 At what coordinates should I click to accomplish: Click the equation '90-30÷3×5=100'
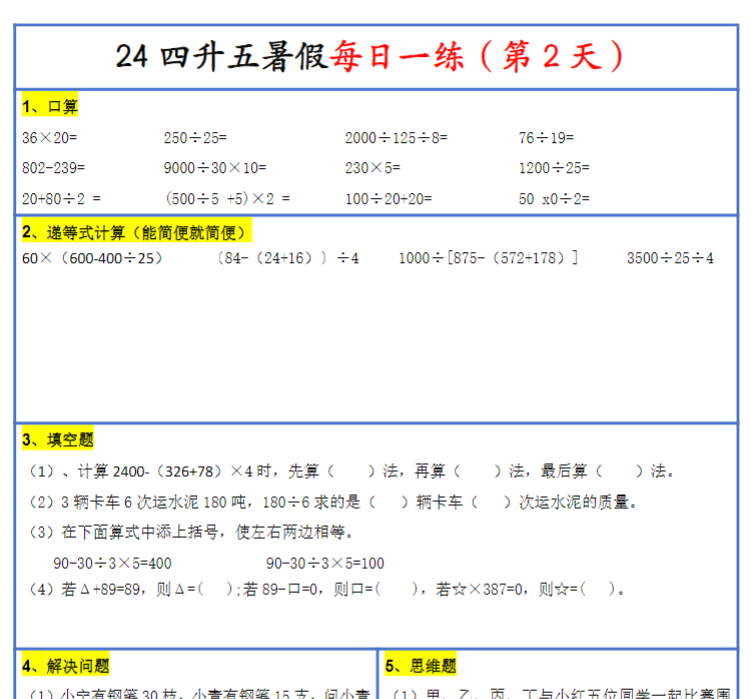325,563
